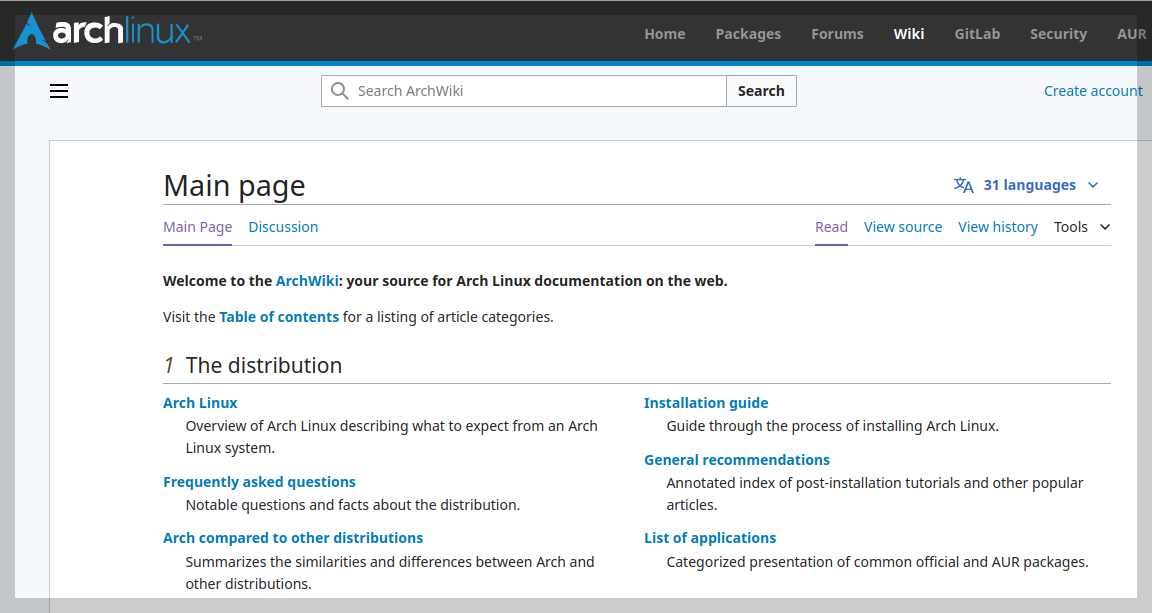Open the Tools dropdown menu
The image size is (1152, 613).
tap(1081, 227)
